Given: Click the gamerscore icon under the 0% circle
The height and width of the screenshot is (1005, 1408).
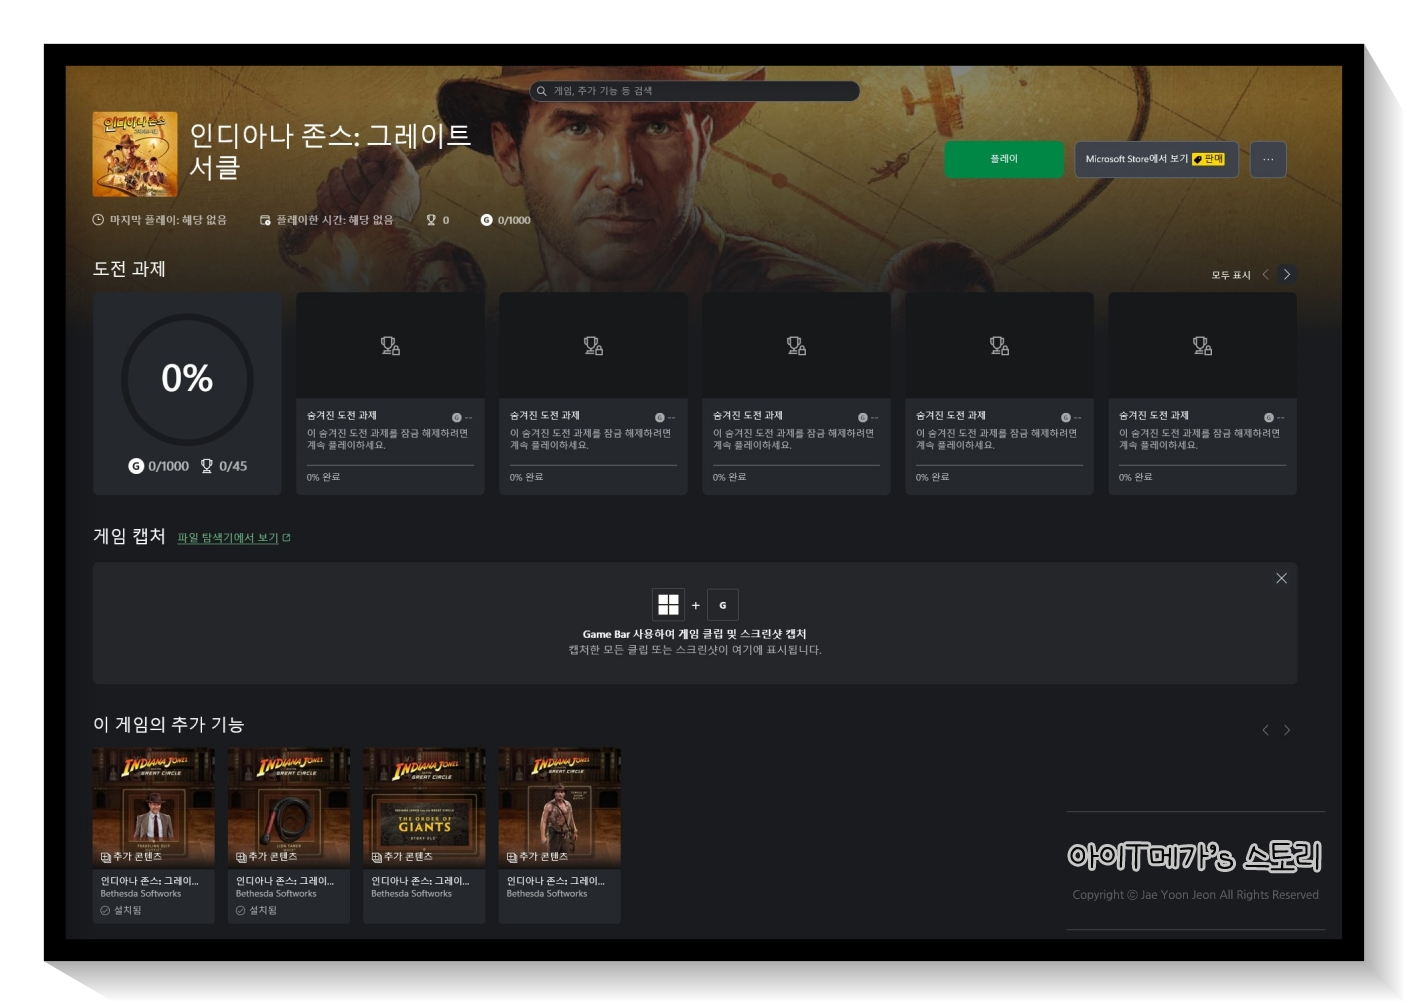Looking at the screenshot, I should tap(136, 466).
